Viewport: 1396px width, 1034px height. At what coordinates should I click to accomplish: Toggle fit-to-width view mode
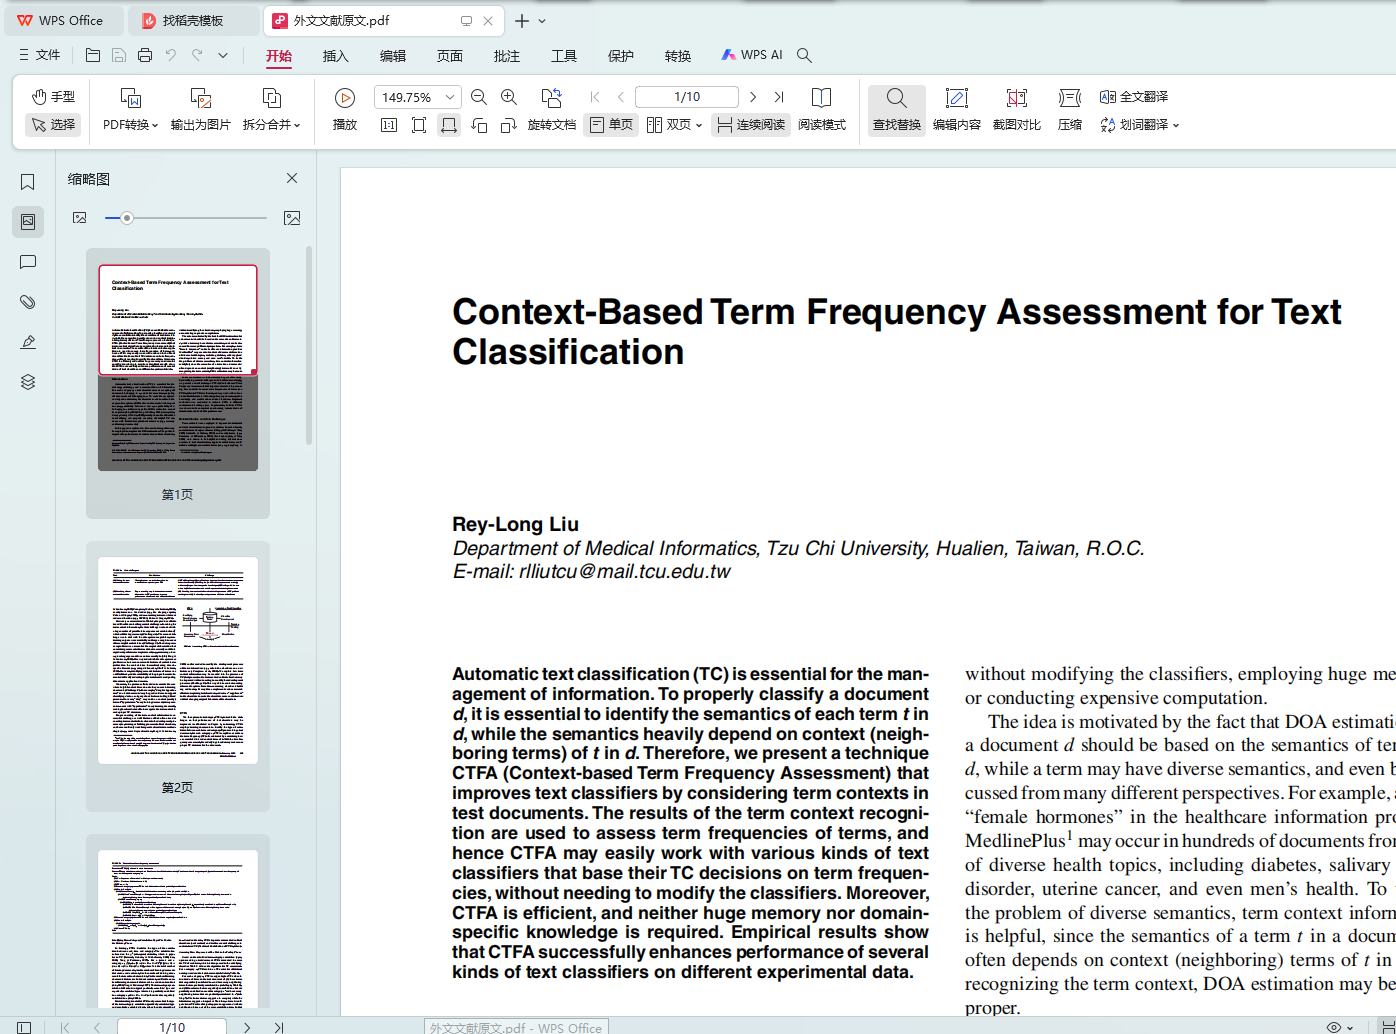(449, 125)
